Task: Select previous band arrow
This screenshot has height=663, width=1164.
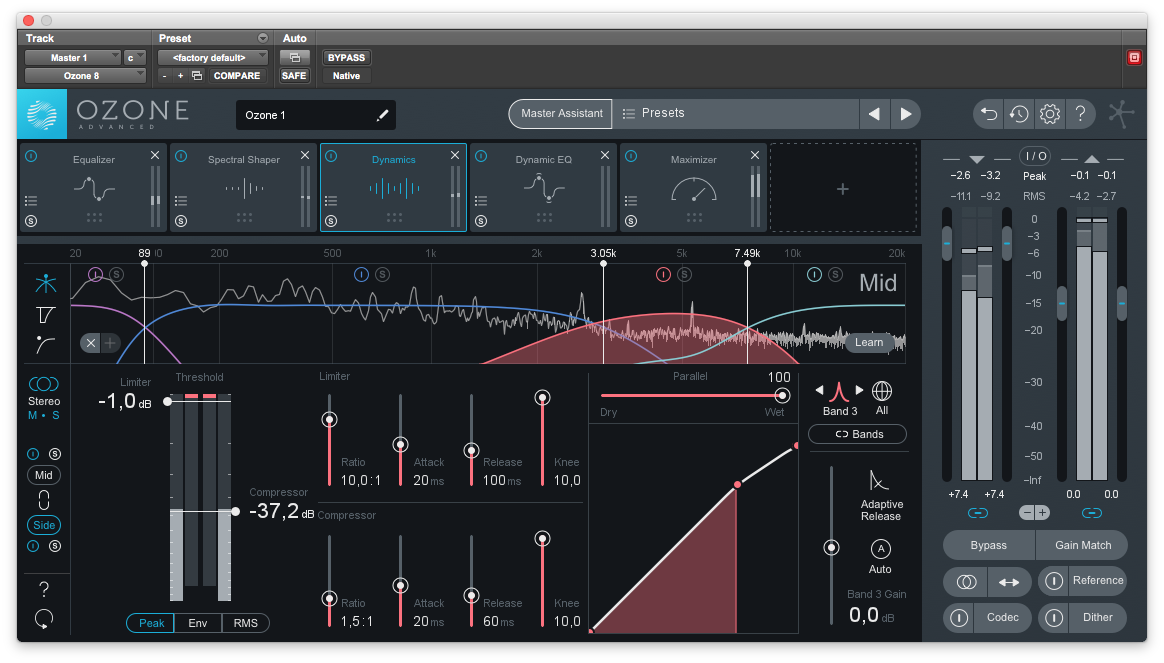Action: (819, 390)
